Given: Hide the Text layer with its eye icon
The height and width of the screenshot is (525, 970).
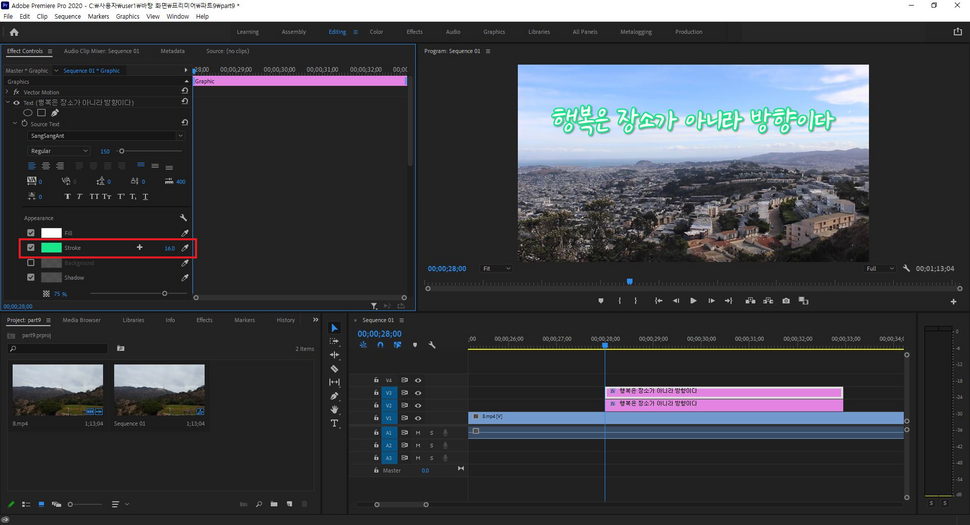Looking at the screenshot, I should [x=17, y=103].
